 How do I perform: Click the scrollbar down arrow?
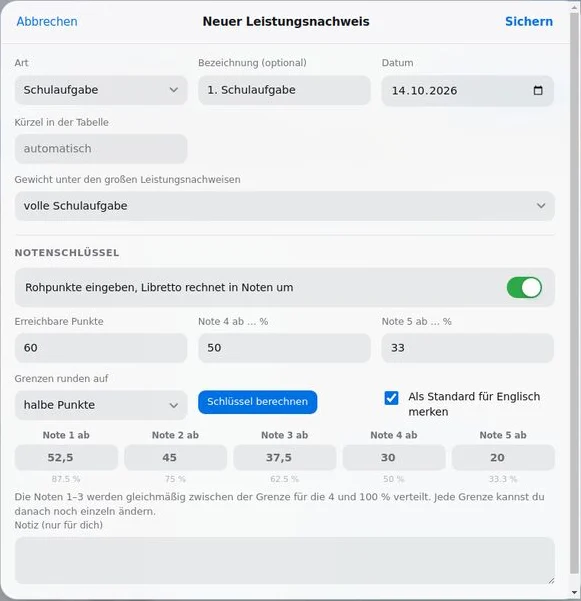click(x=574, y=593)
